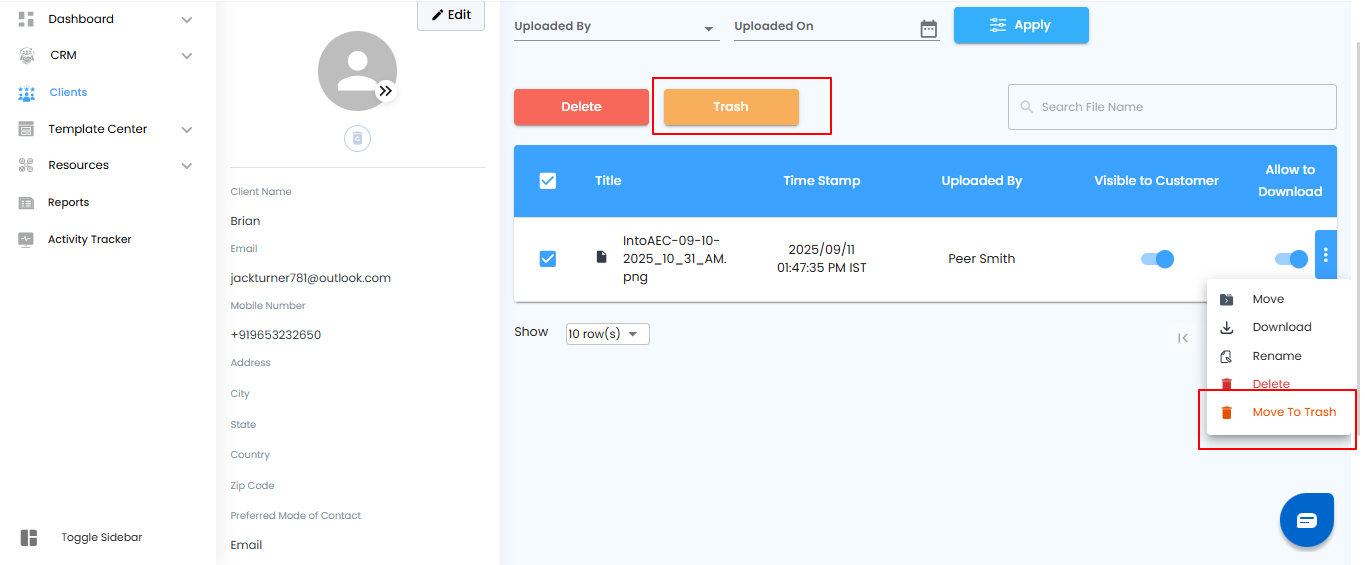This screenshot has width=1365, height=565.
Task: Click the Edit button
Action: pyautogui.click(x=451, y=15)
